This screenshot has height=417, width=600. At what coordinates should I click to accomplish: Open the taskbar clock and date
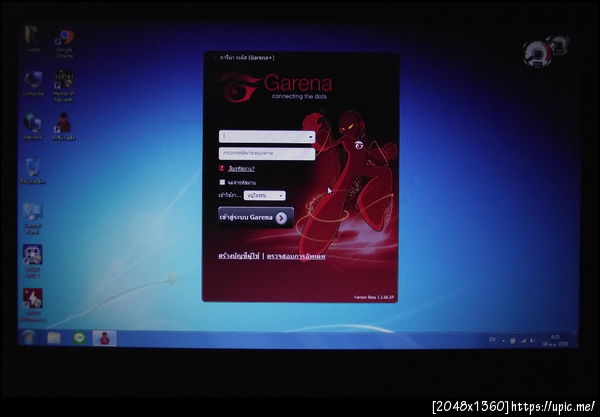point(555,340)
